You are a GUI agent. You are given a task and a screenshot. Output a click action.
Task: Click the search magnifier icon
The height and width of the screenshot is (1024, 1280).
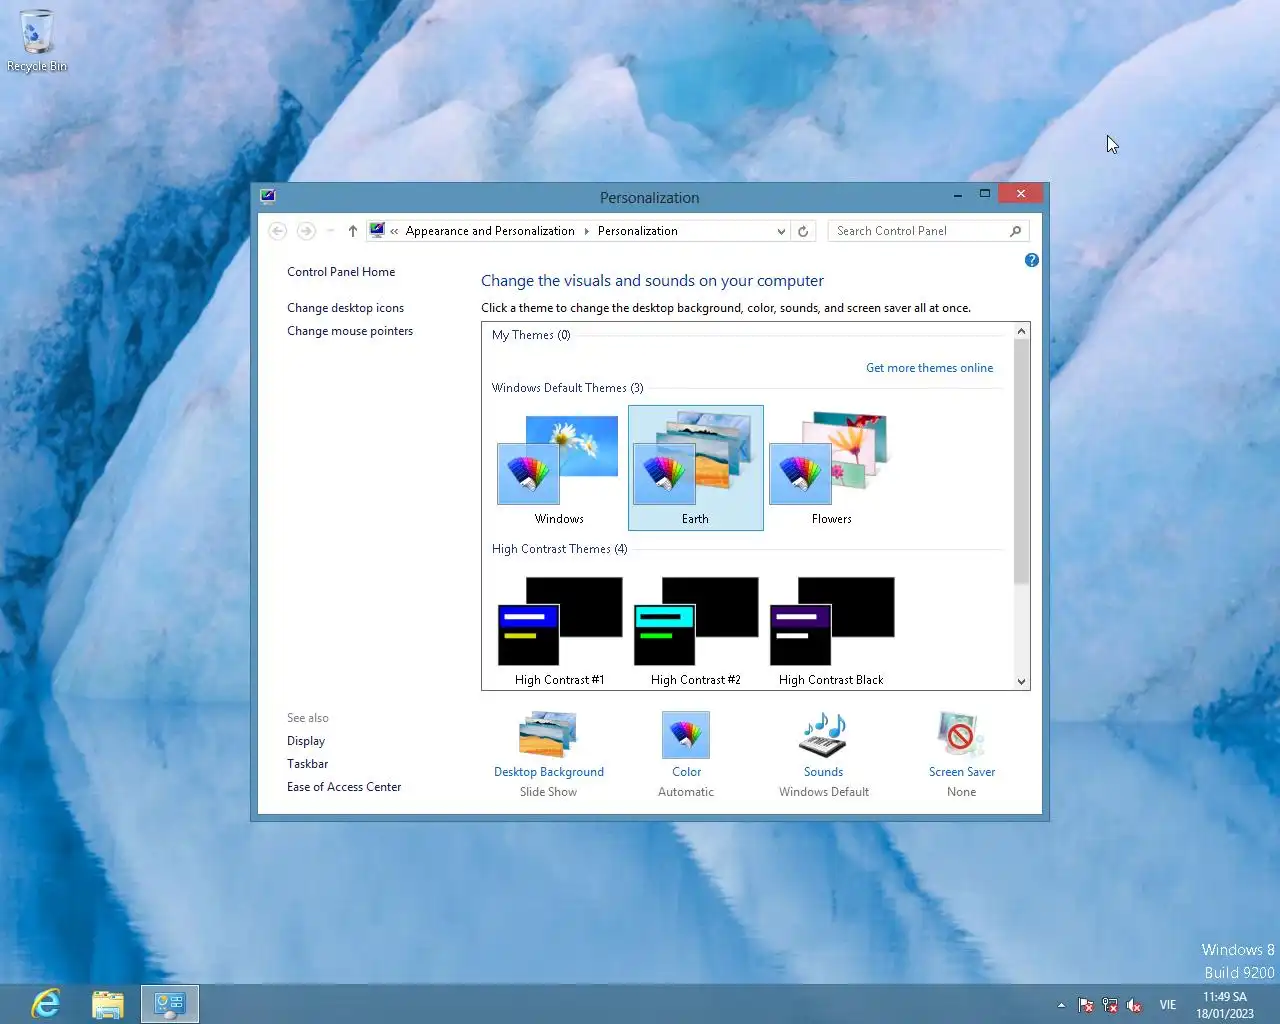pyautogui.click(x=1016, y=231)
